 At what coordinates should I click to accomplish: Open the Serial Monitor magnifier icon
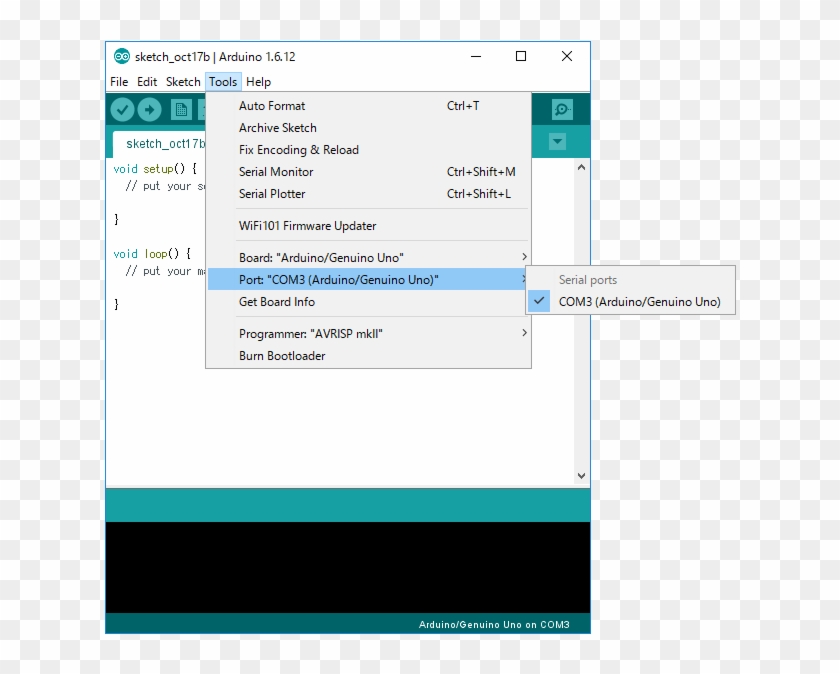561,110
